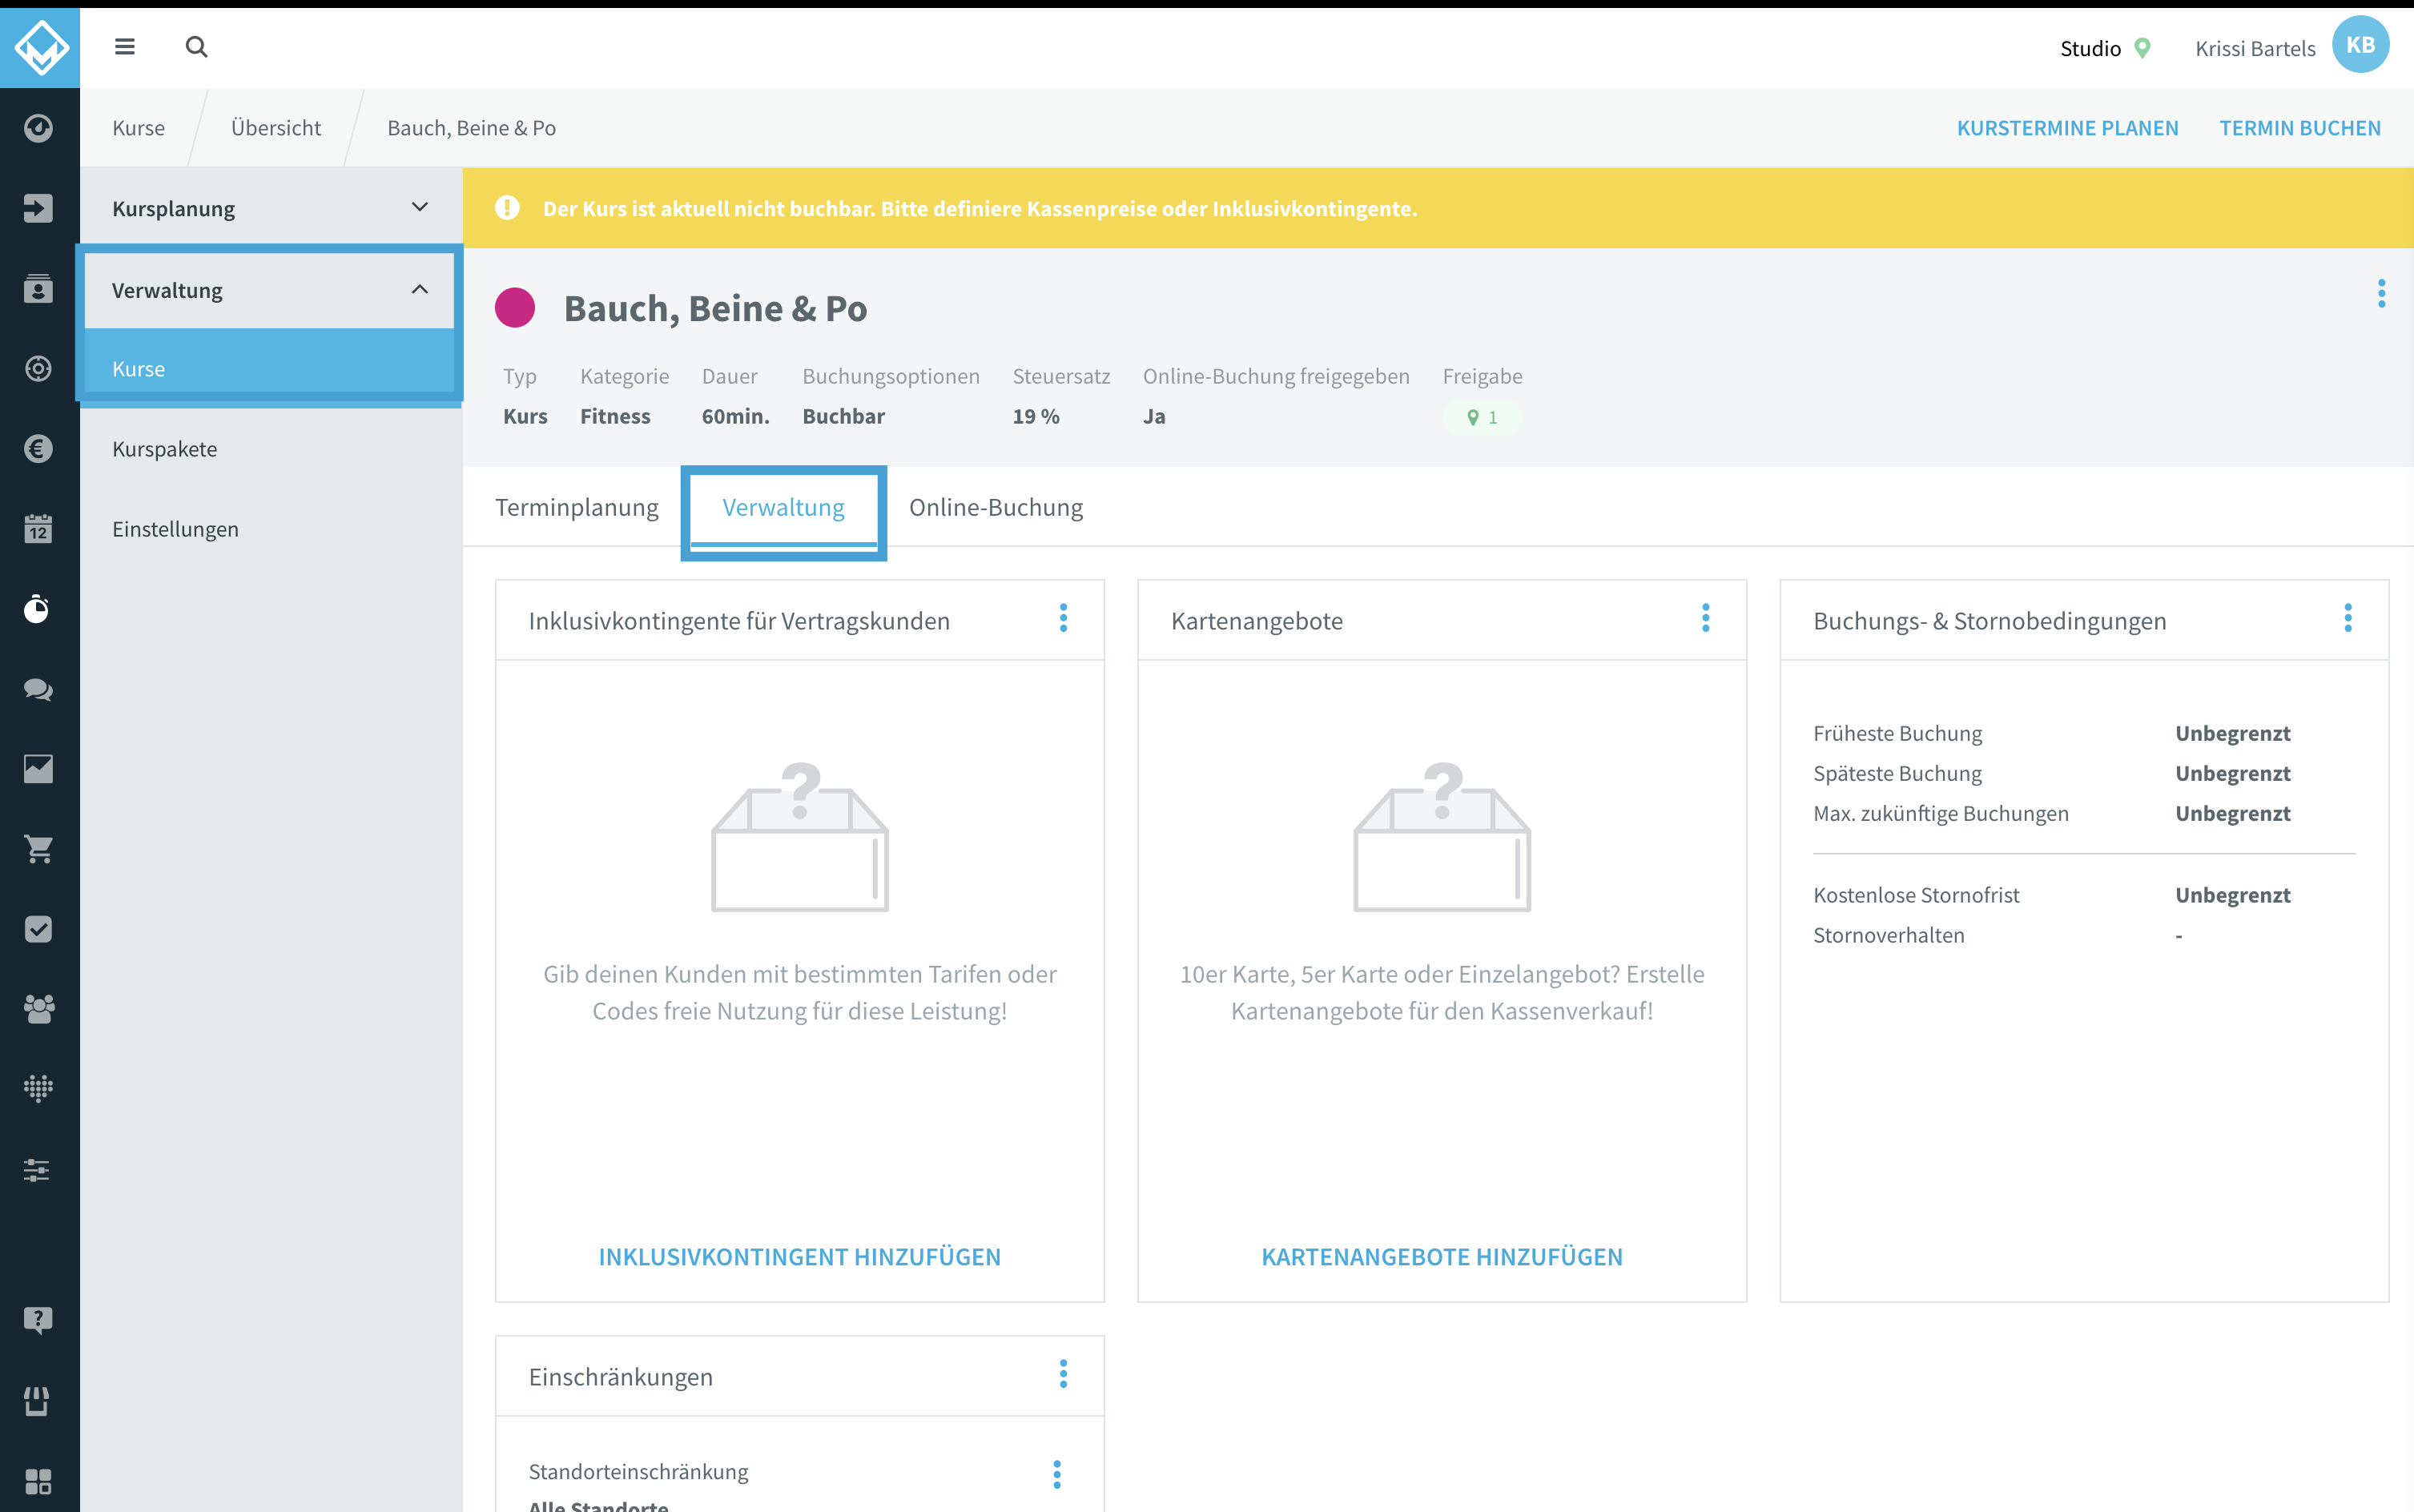The height and width of the screenshot is (1512, 2414).
Task: Open Inklusivkontingente card three-dot menu
Action: [x=1063, y=618]
